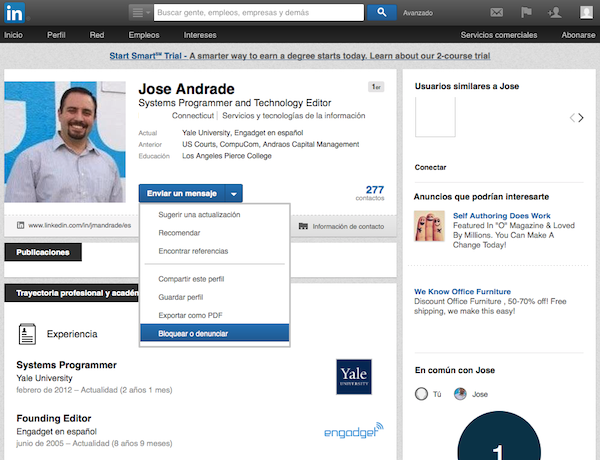Image resolution: width=600 pixels, height=460 pixels.
Task: Show previous similar users arrow
Action: point(572,117)
